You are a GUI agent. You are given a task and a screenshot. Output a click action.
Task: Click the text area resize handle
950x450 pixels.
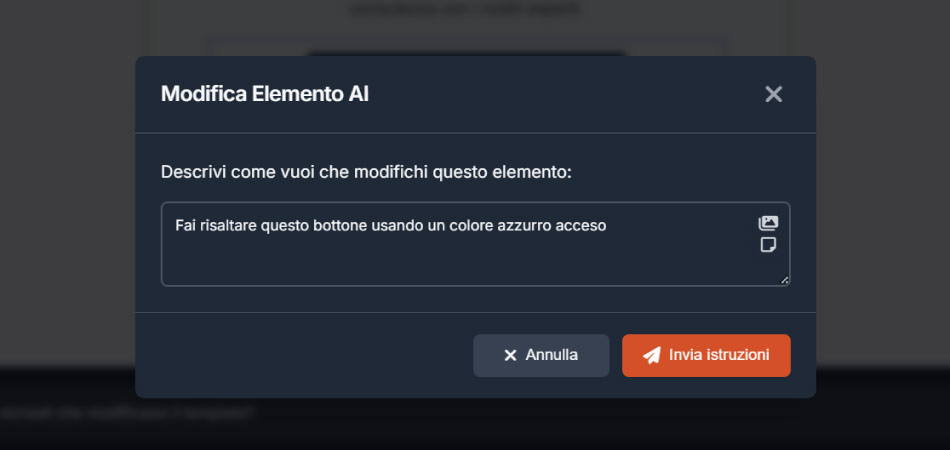tap(784, 280)
